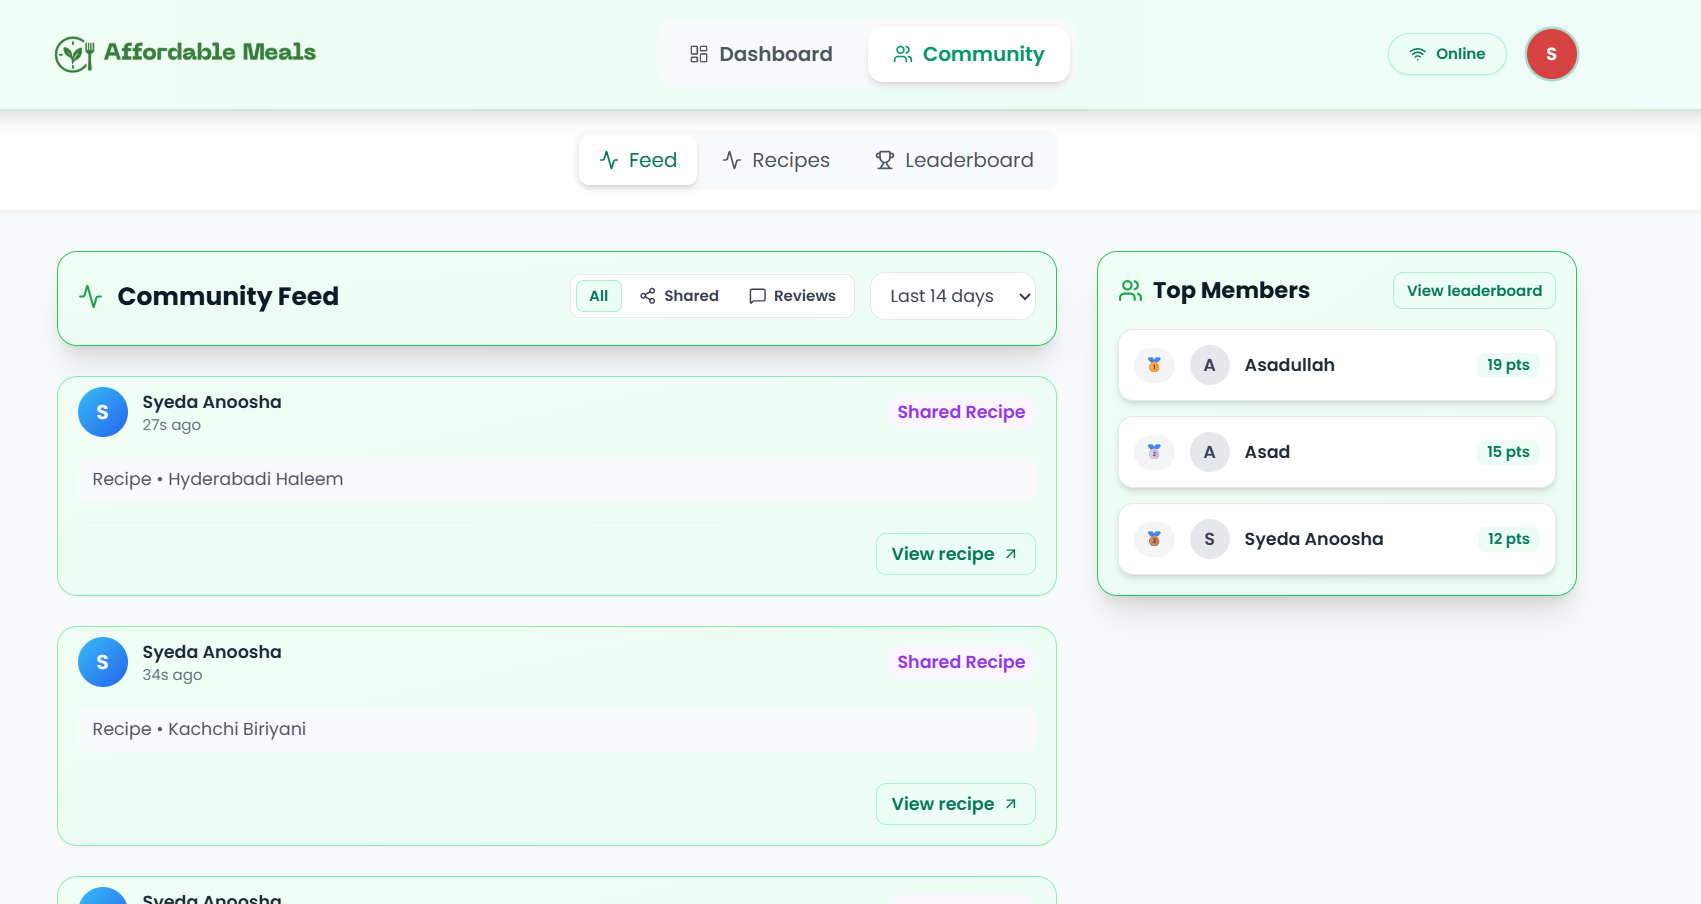Open the red S profile avatar
1701x904 pixels.
(1551, 54)
